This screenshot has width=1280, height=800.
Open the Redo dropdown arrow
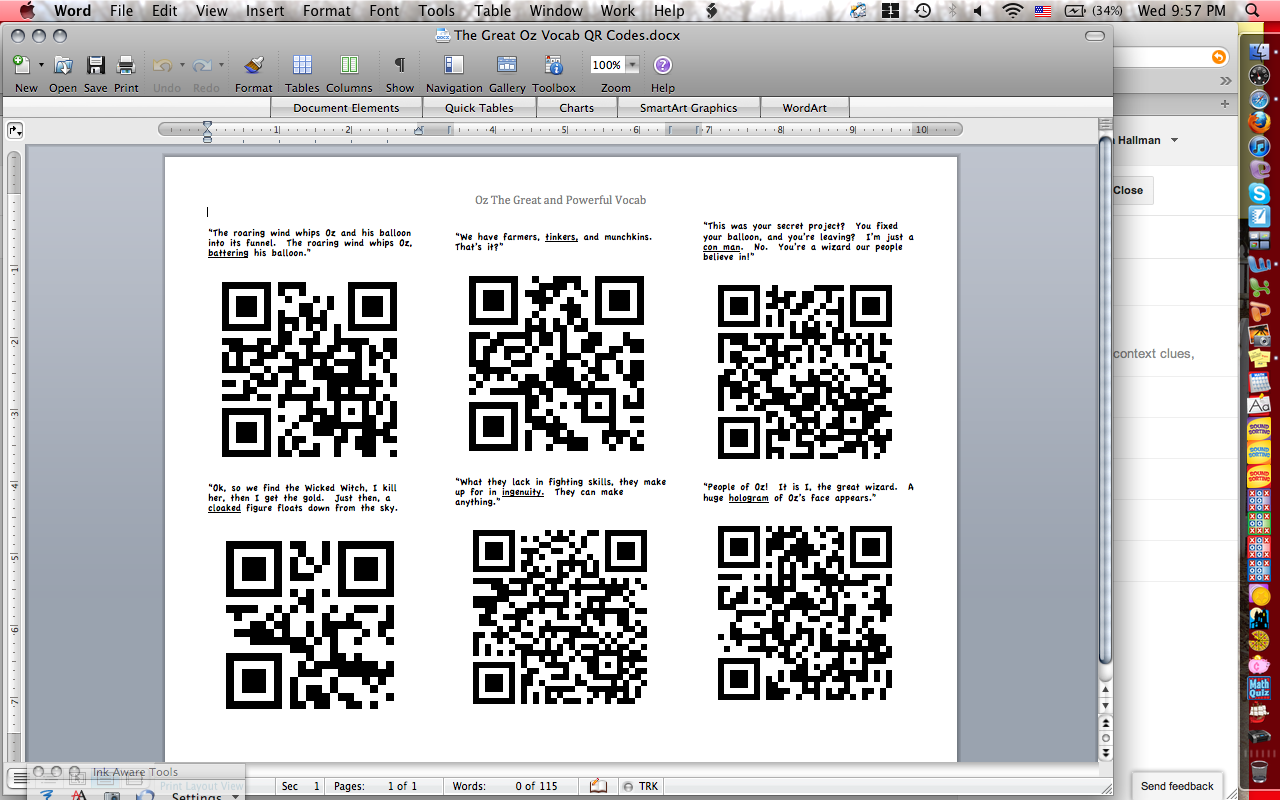point(219,64)
